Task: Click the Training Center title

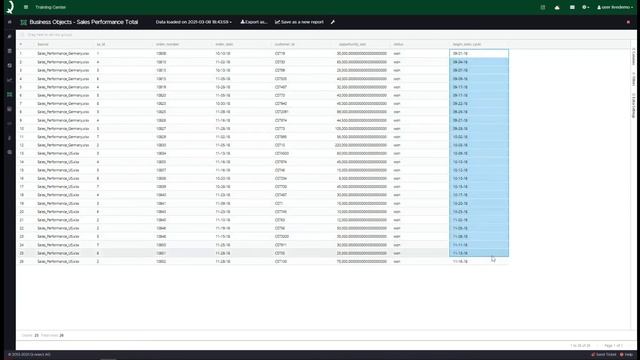Action: pyautogui.click(x=50, y=7)
